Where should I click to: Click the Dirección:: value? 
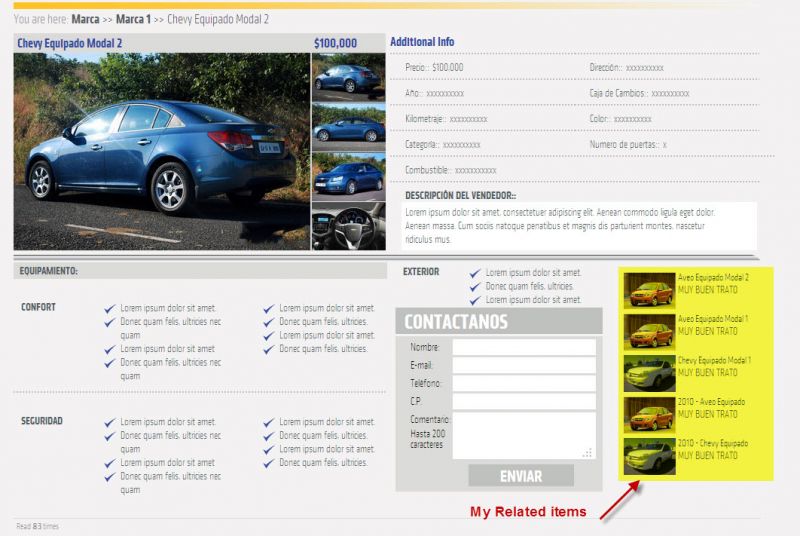(x=644, y=68)
